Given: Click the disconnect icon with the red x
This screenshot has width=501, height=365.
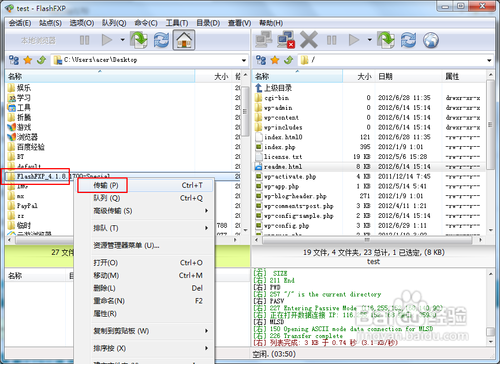Looking at the screenshot, I should 286,40.
